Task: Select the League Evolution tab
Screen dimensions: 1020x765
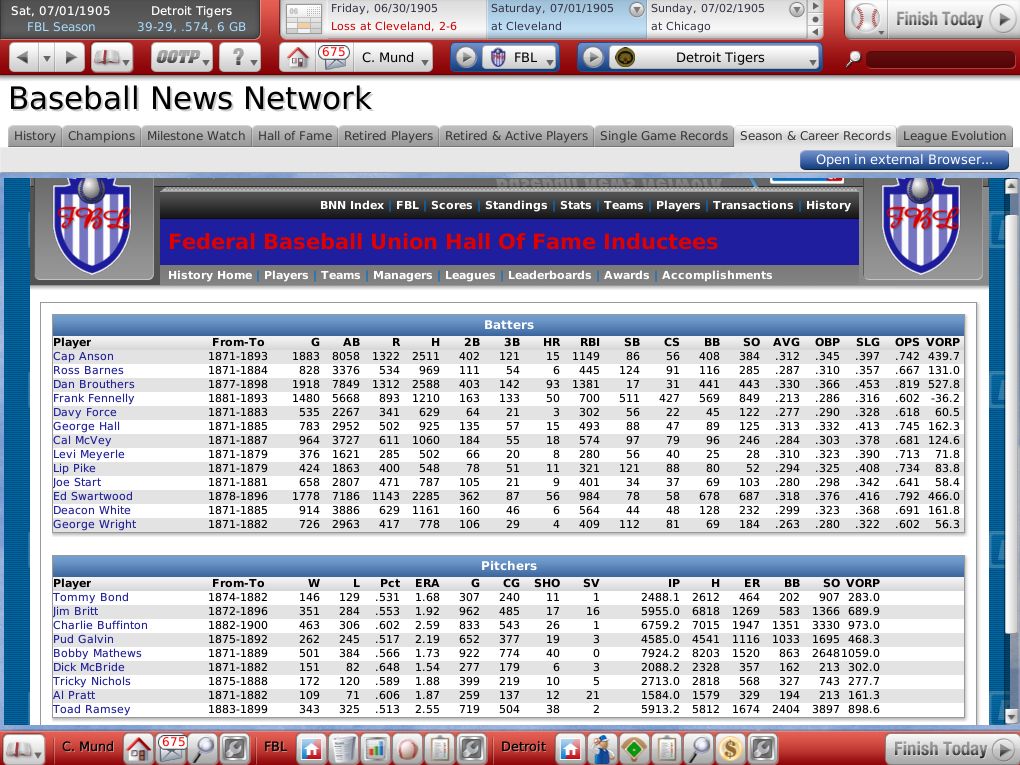Action: click(954, 136)
